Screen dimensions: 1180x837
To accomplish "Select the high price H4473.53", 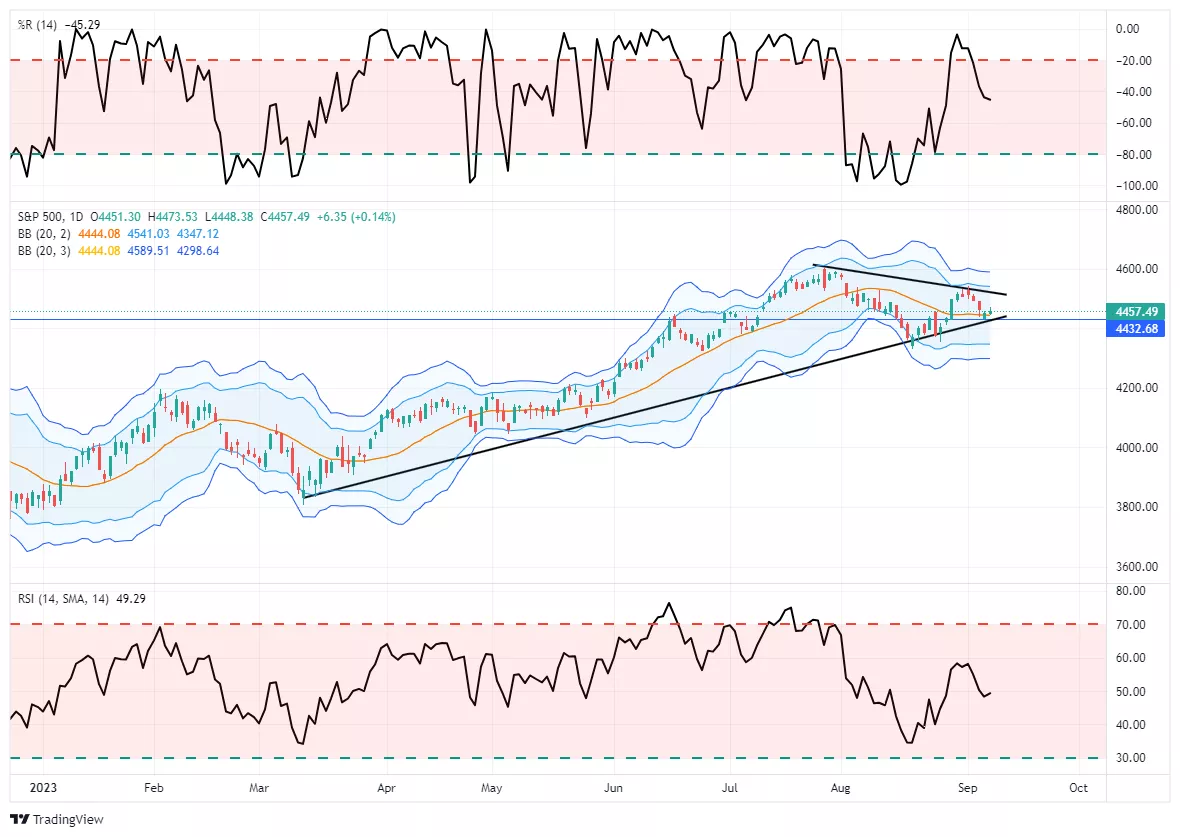I will pos(172,217).
